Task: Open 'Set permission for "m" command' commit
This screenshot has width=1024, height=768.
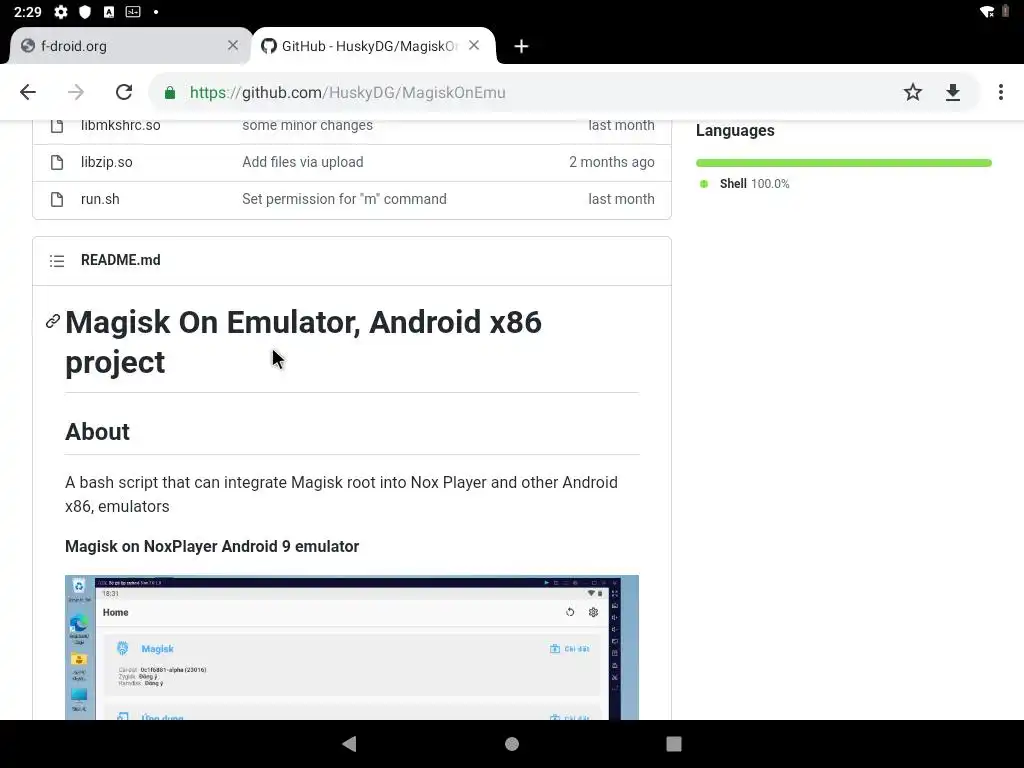Action: [344, 199]
